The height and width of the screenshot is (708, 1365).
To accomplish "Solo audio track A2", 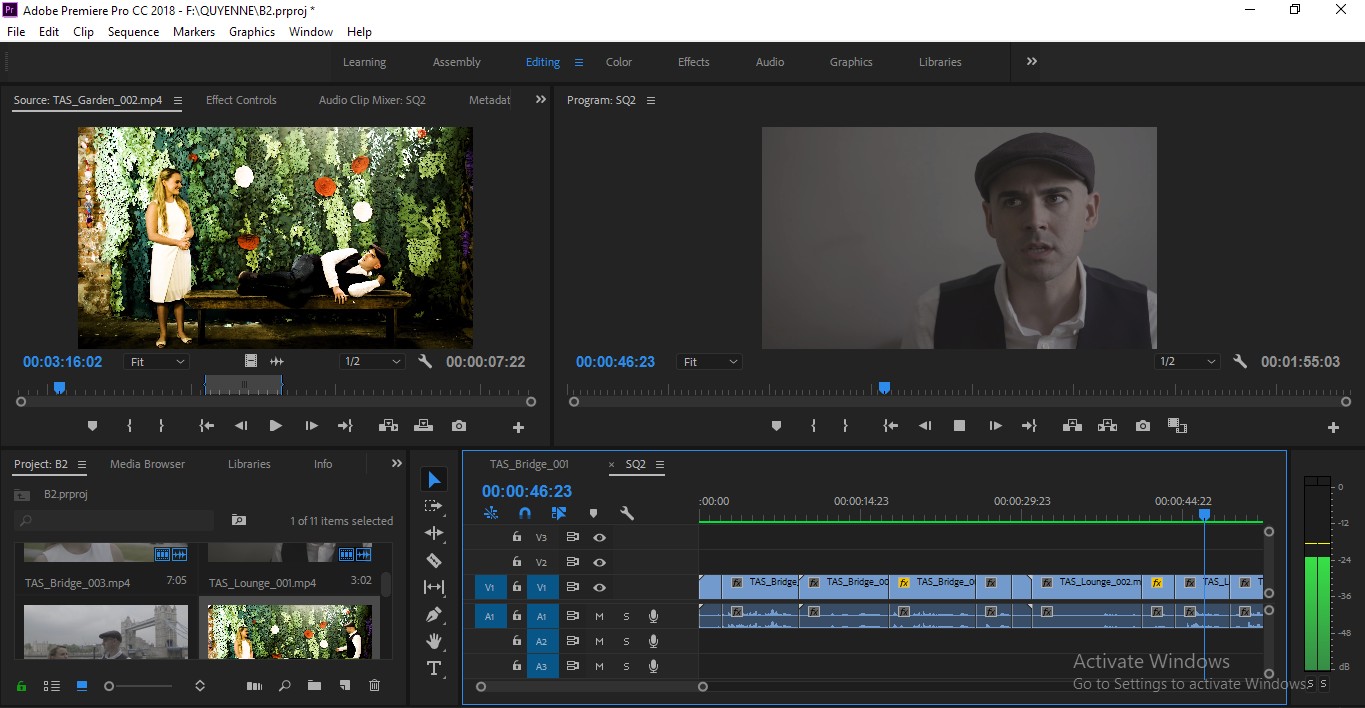I will point(626,641).
